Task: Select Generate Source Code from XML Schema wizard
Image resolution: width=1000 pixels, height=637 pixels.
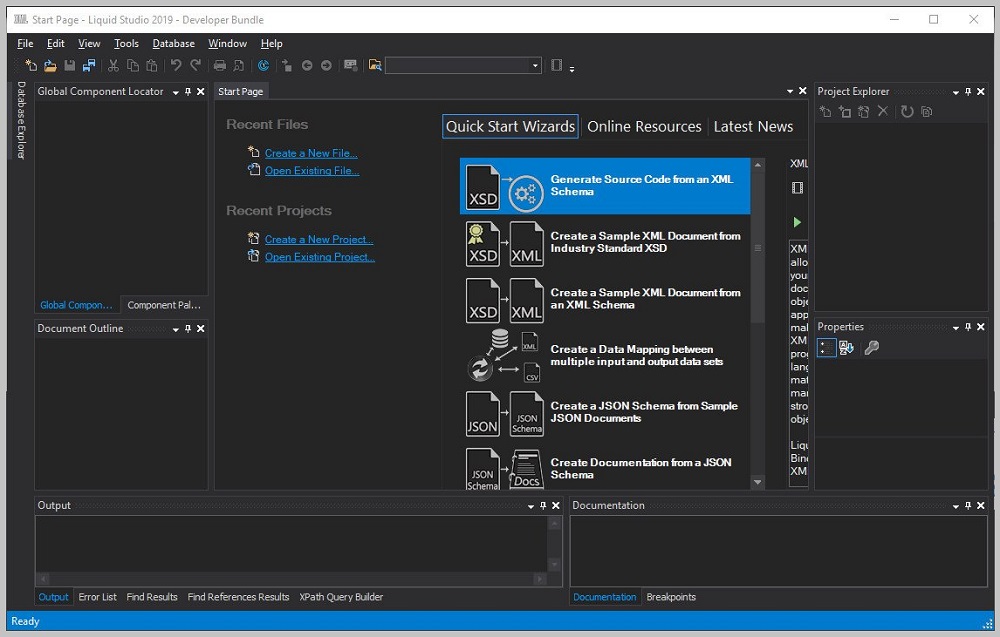Action: click(605, 186)
